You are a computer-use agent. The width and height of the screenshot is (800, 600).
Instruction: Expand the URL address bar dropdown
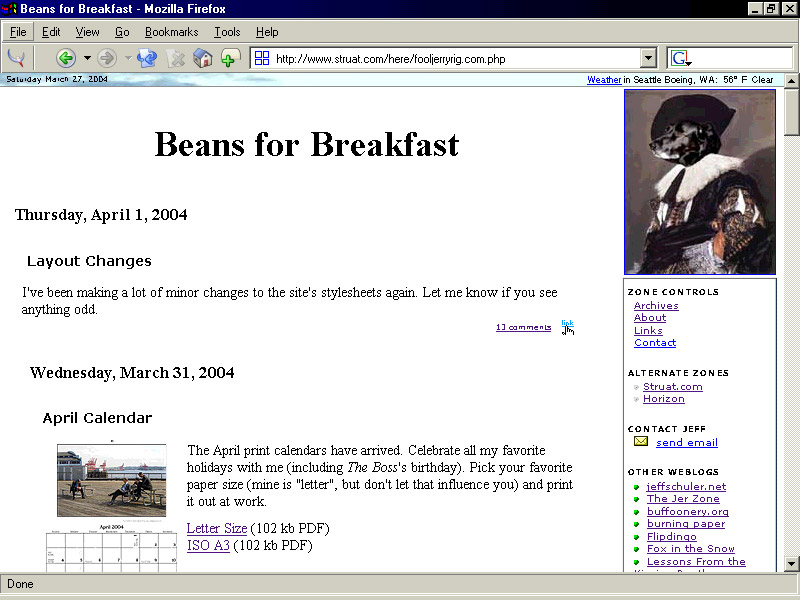[647, 58]
